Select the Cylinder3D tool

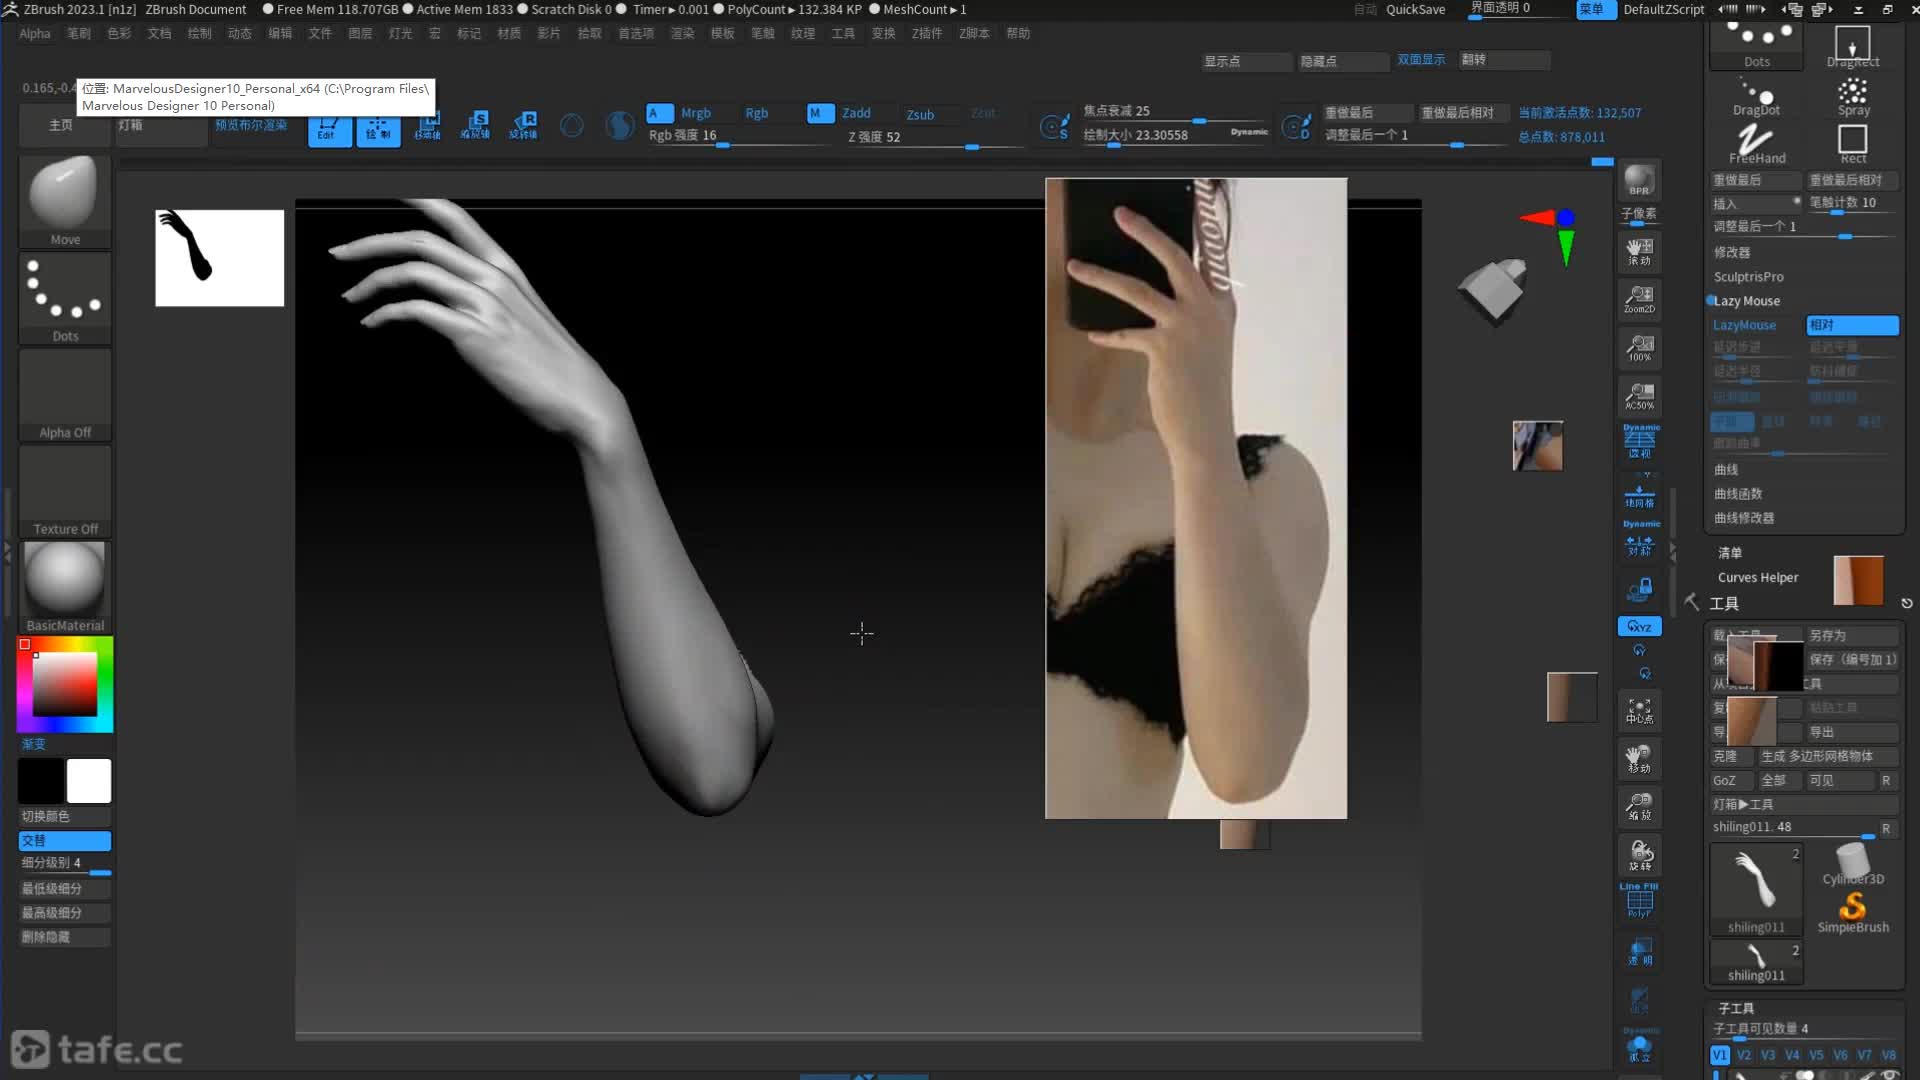(1852, 864)
